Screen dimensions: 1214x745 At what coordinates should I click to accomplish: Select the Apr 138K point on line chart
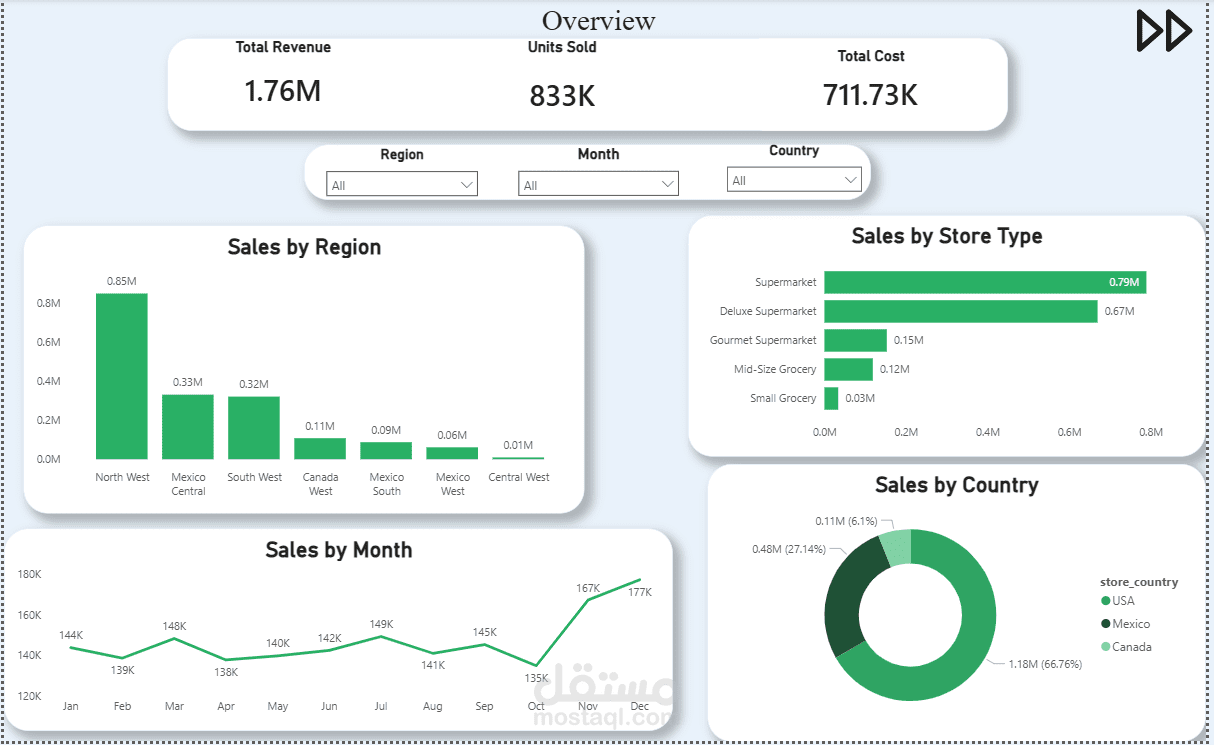pyautogui.click(x=226, y=660)
